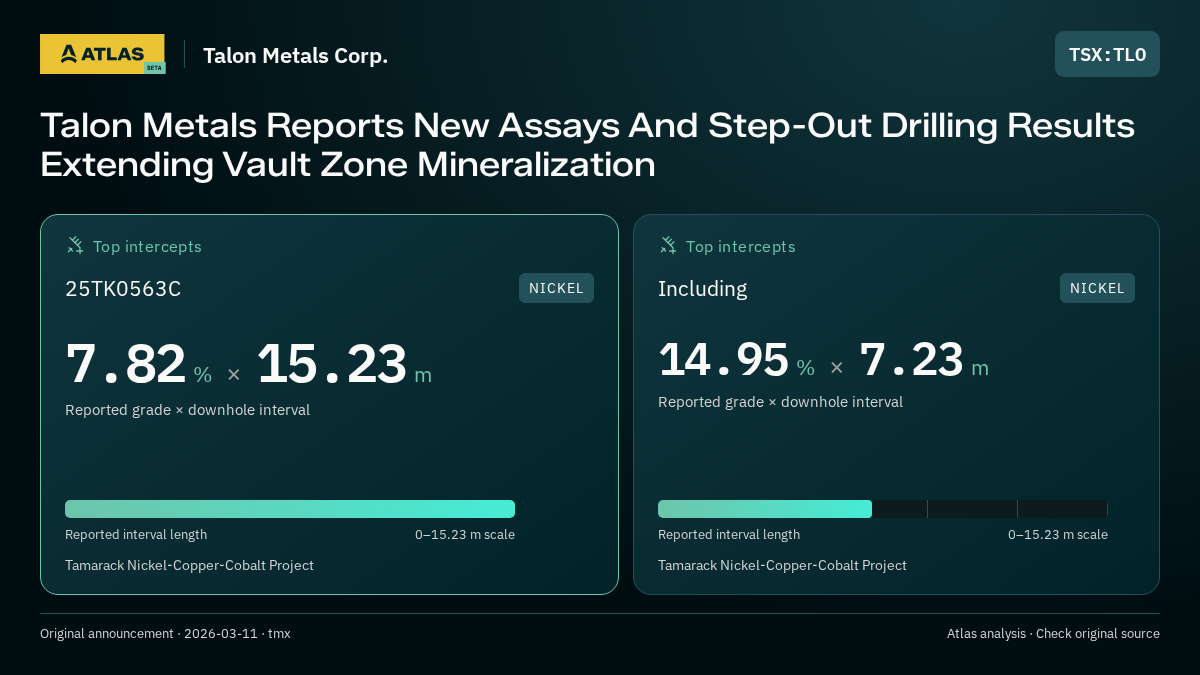The width and height of the screenshot is (1200, 675).
Task: Click the 7.23 m interval value
Action: pos(924,360)
